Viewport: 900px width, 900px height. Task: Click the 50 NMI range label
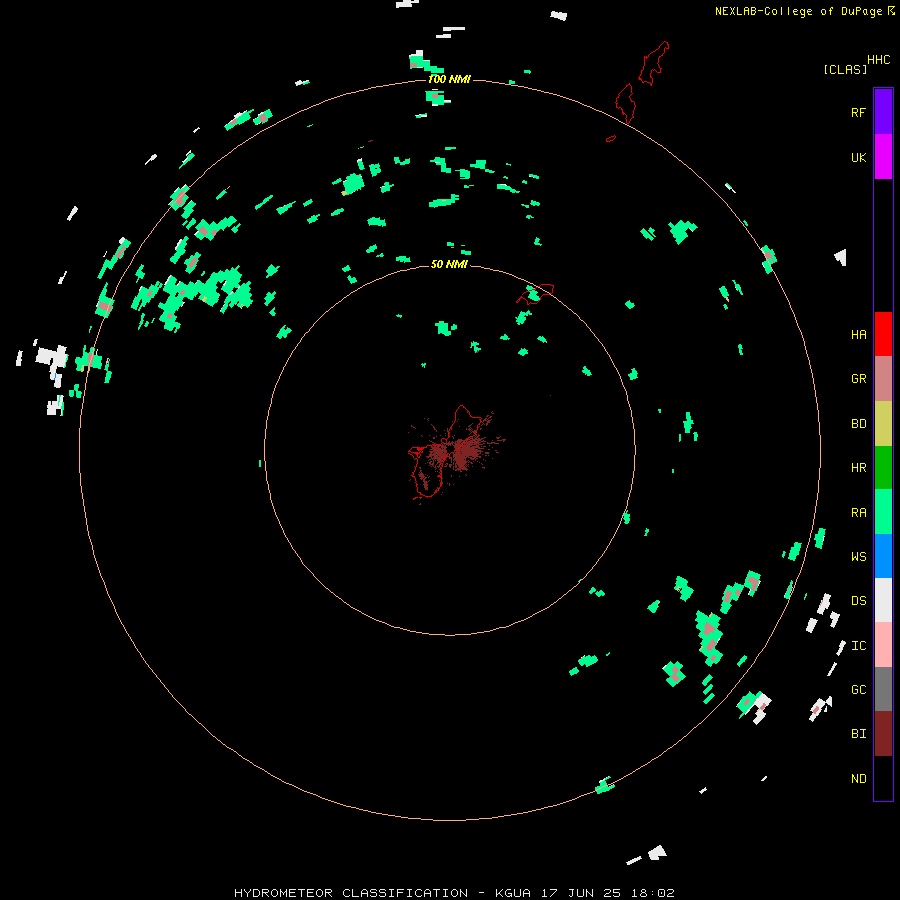click(x=449, y=264)
